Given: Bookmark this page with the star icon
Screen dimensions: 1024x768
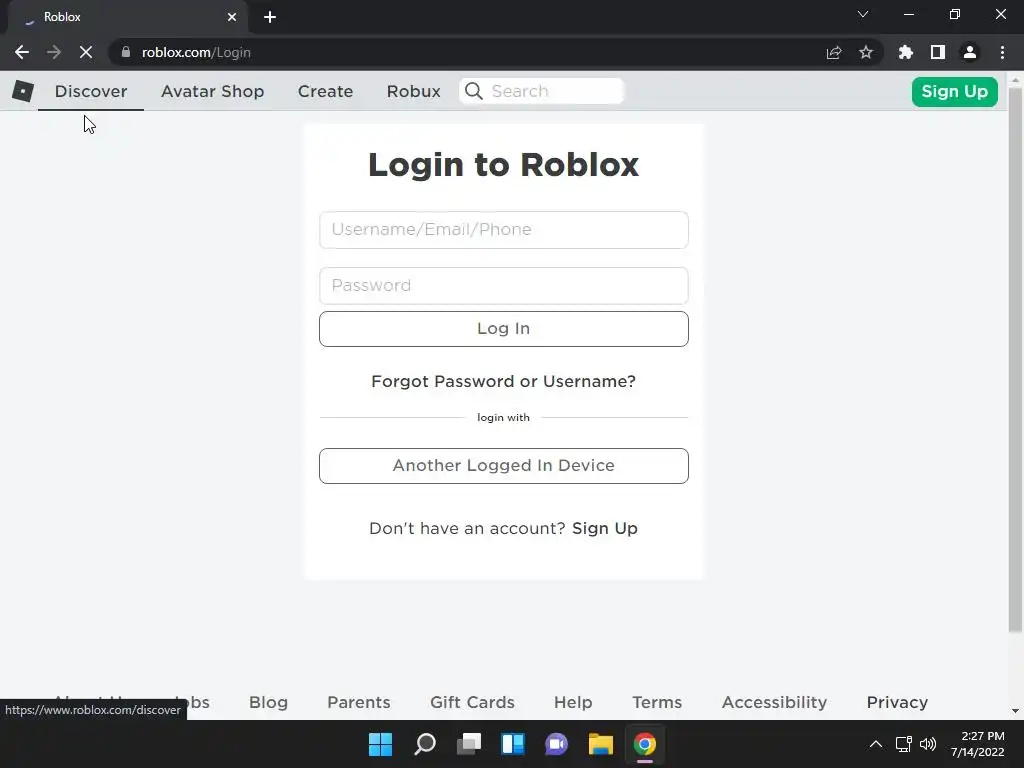Looking at the screenshot, I should pyautogui.click(x=866, y=52).
